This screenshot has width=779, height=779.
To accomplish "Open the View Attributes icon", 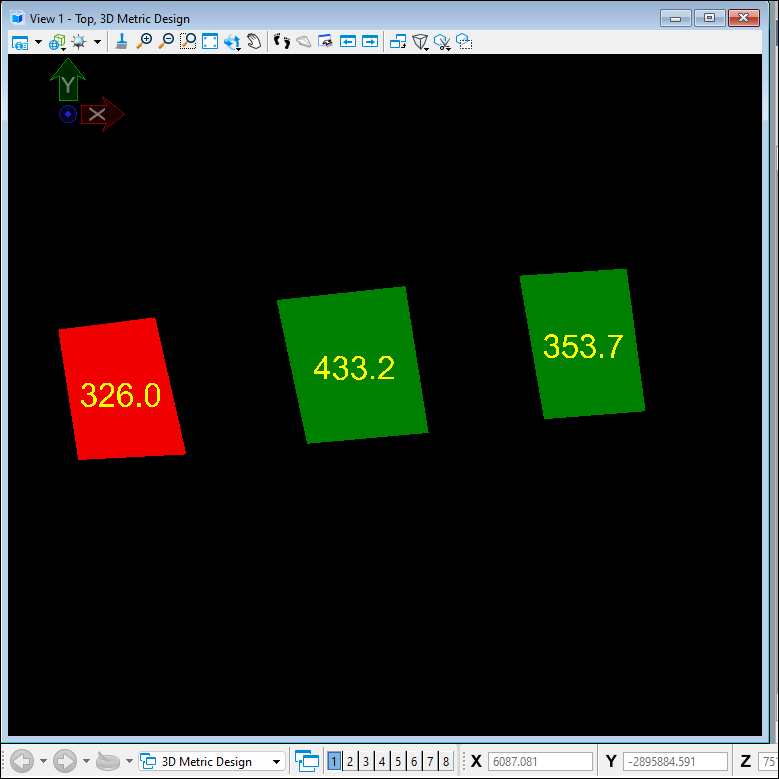I will pyautogui.click(x=20, y=42).
